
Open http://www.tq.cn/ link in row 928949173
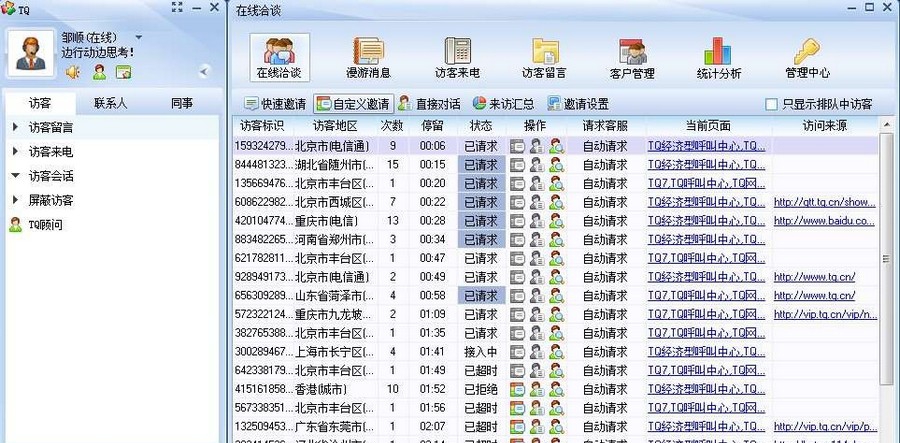click(x=814, y=277)
